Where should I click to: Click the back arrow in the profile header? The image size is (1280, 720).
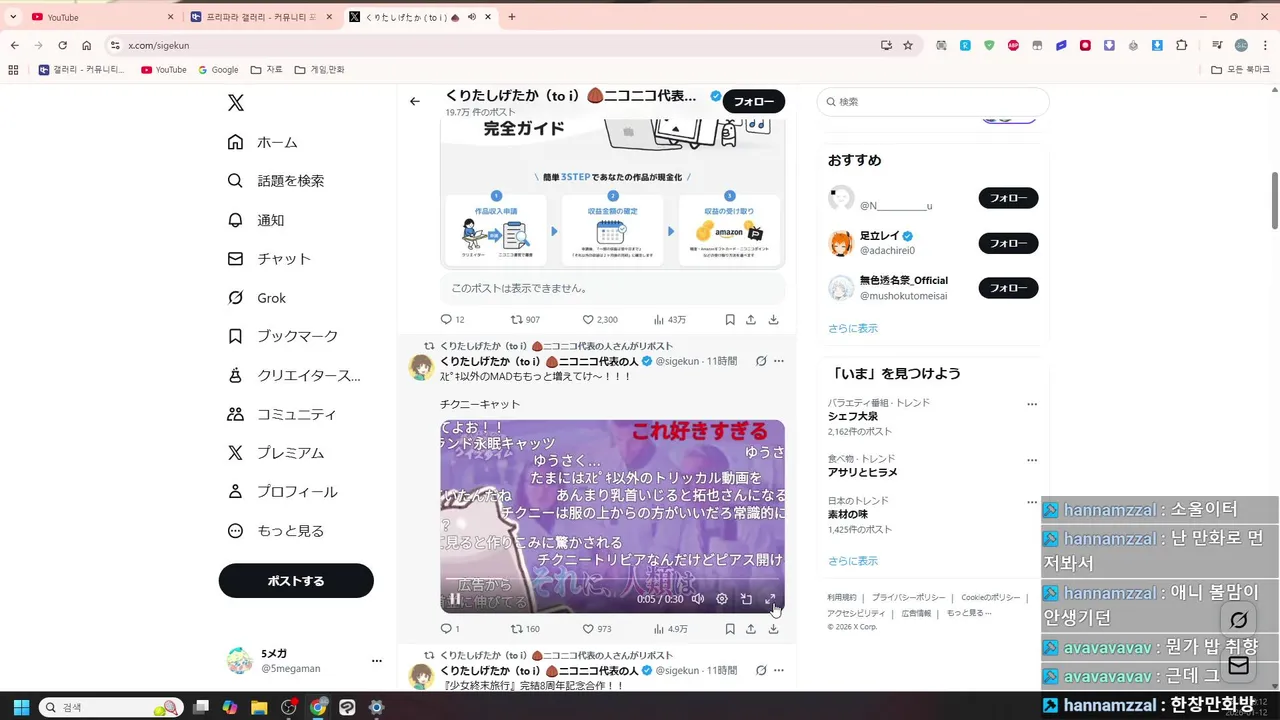pos(415,101)
